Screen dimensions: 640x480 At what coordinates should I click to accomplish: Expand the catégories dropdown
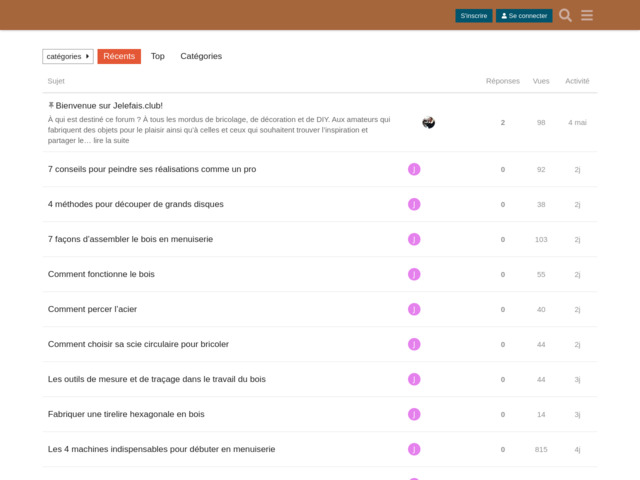point(67,57)
